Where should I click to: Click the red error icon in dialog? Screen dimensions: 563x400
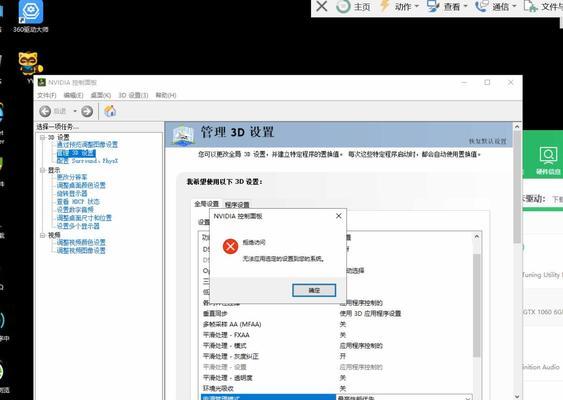[x=231, y=246]
